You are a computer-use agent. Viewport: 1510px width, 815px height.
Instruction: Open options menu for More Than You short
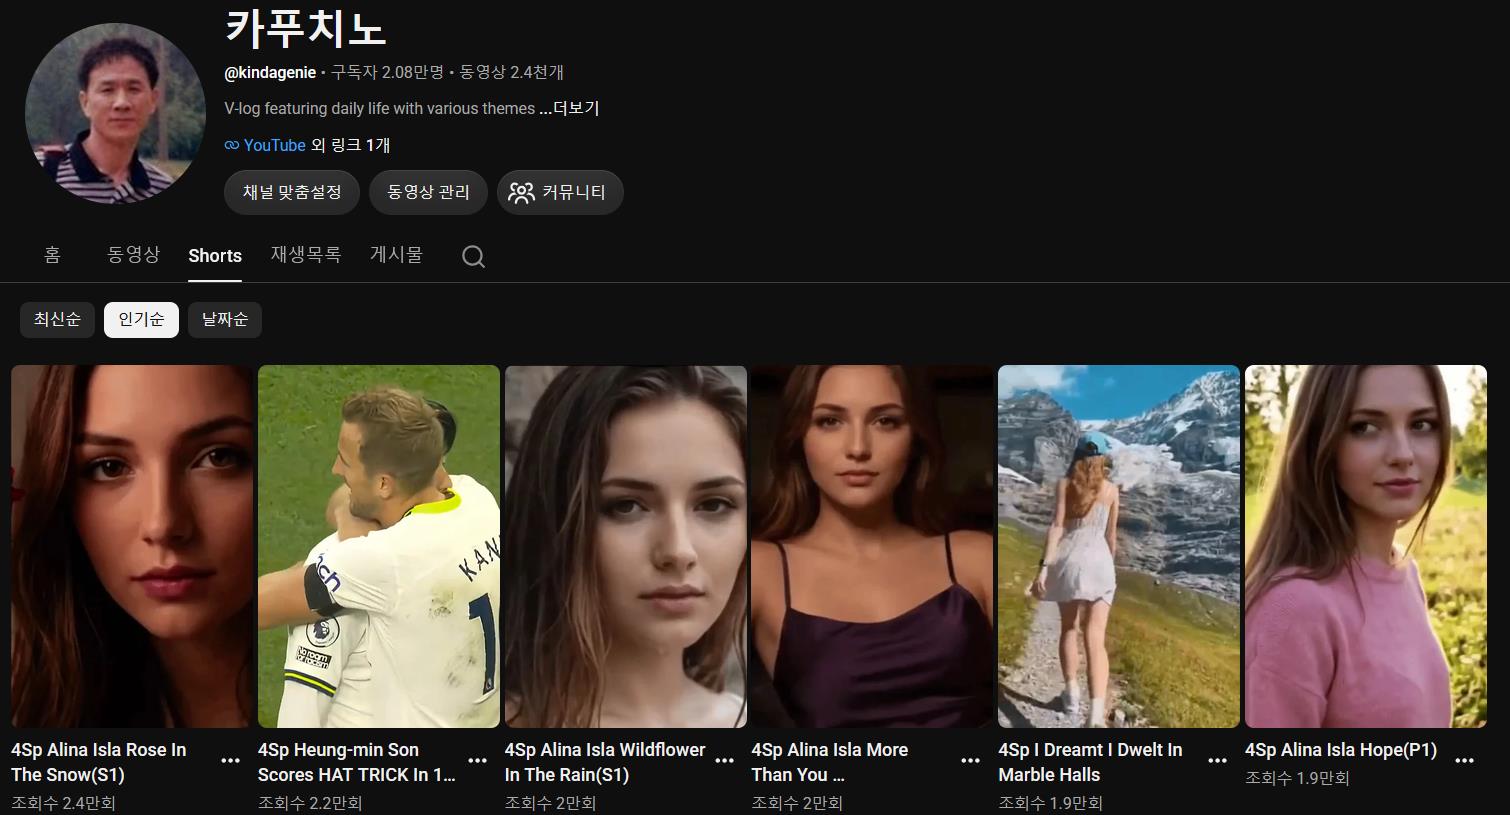(970, 761)
